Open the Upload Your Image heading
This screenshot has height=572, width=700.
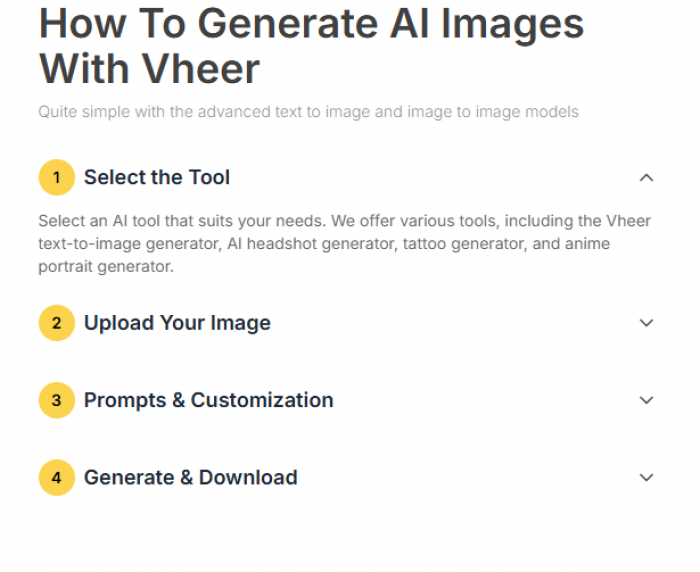tap(177, 323)
